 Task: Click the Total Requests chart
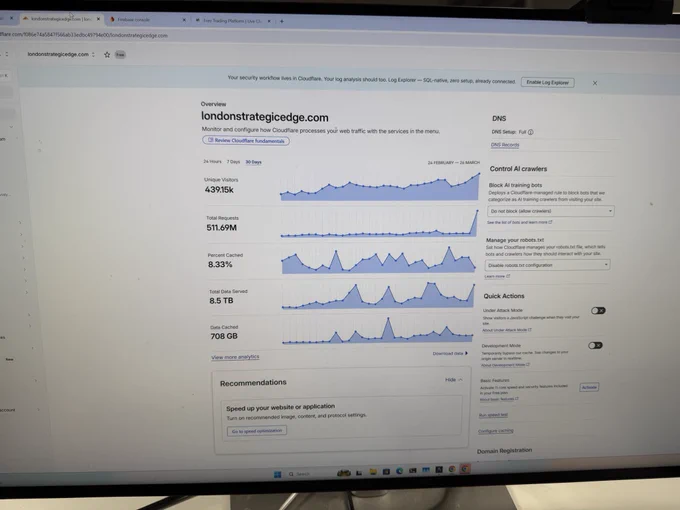click(379, 222)
